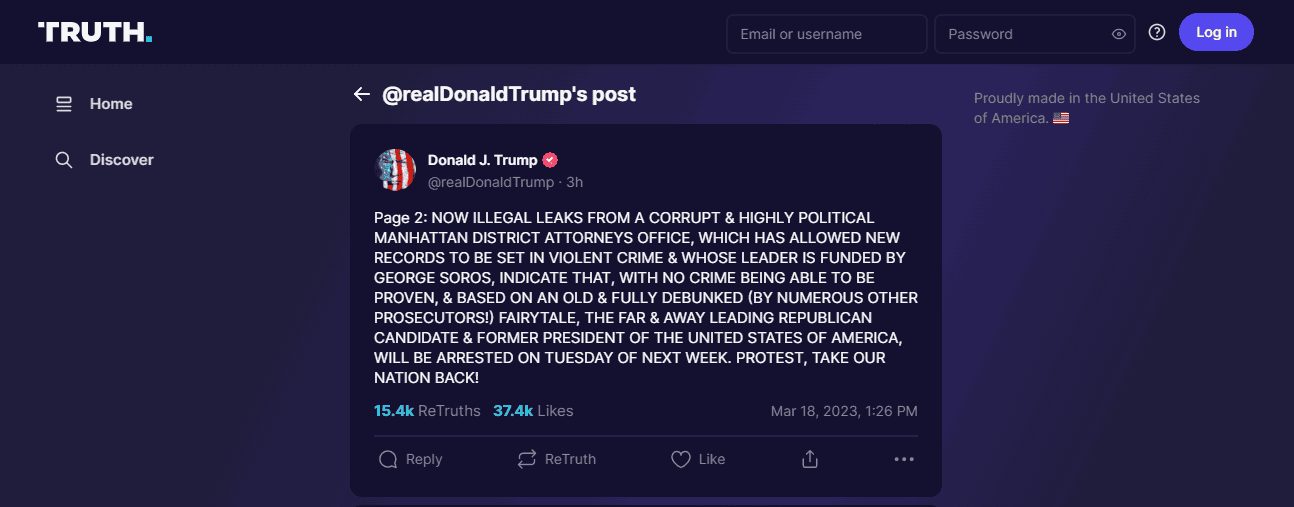
Task: Click the back arrow beside post title
Action: [361, 94]
